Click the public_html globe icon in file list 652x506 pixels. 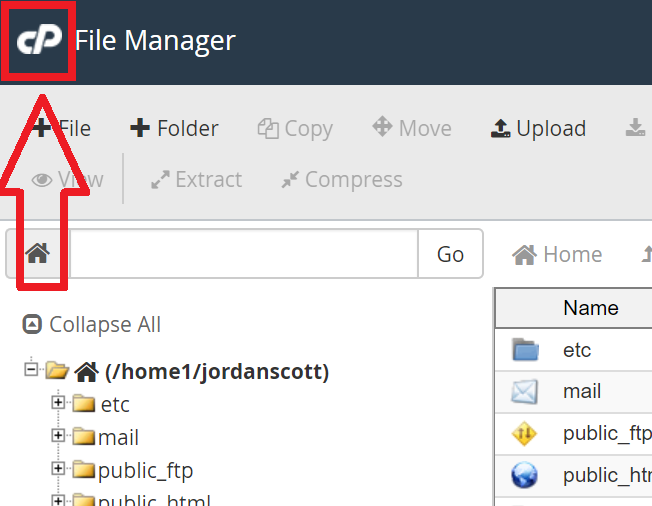coord(525,475)
